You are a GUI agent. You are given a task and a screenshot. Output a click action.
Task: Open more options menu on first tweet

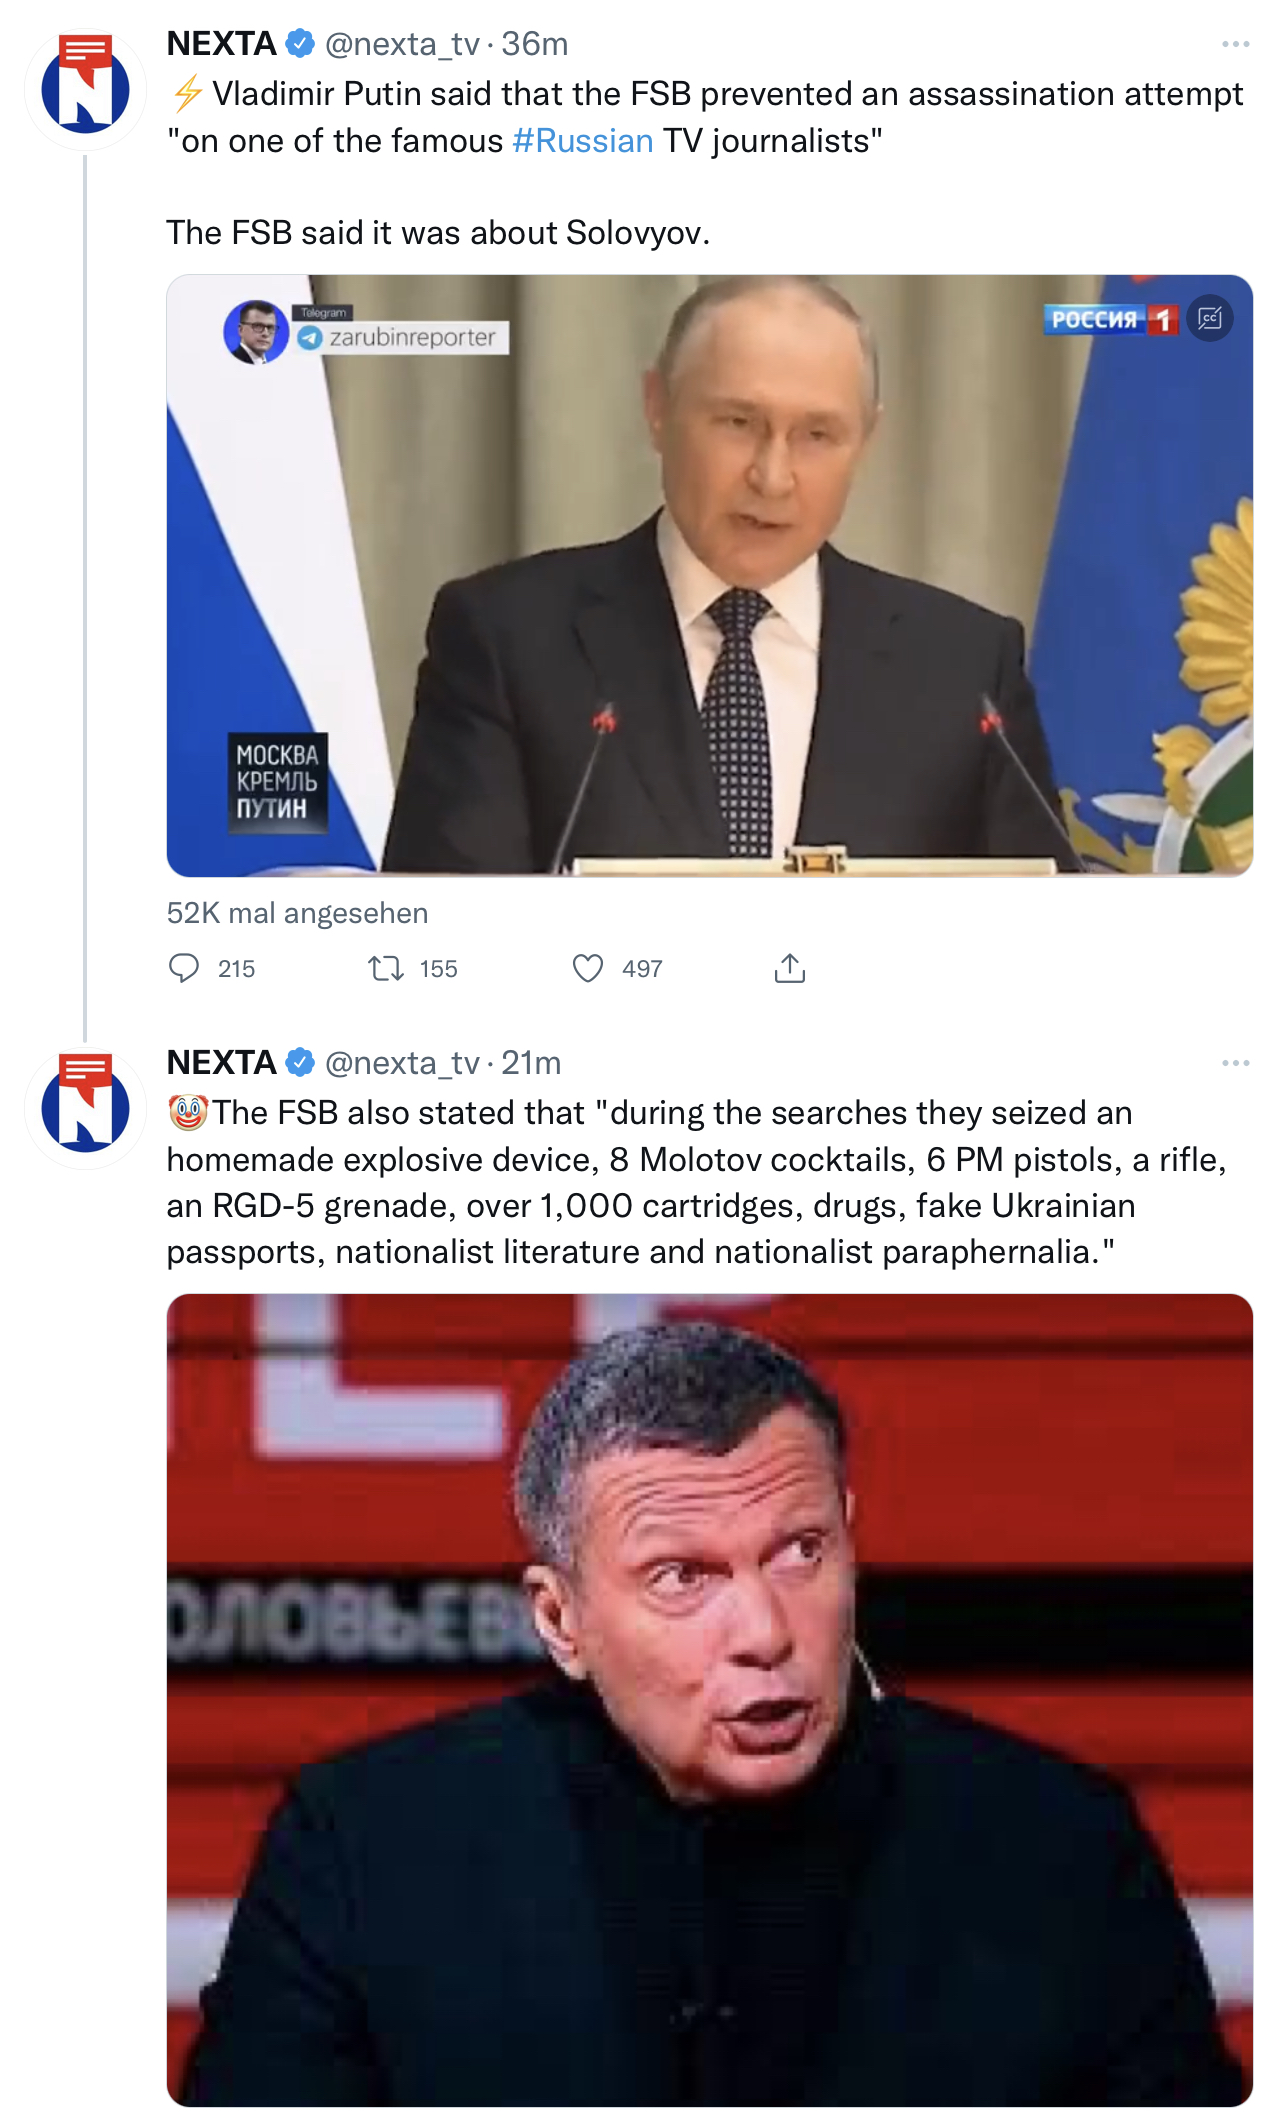[x=1235, y=44]
